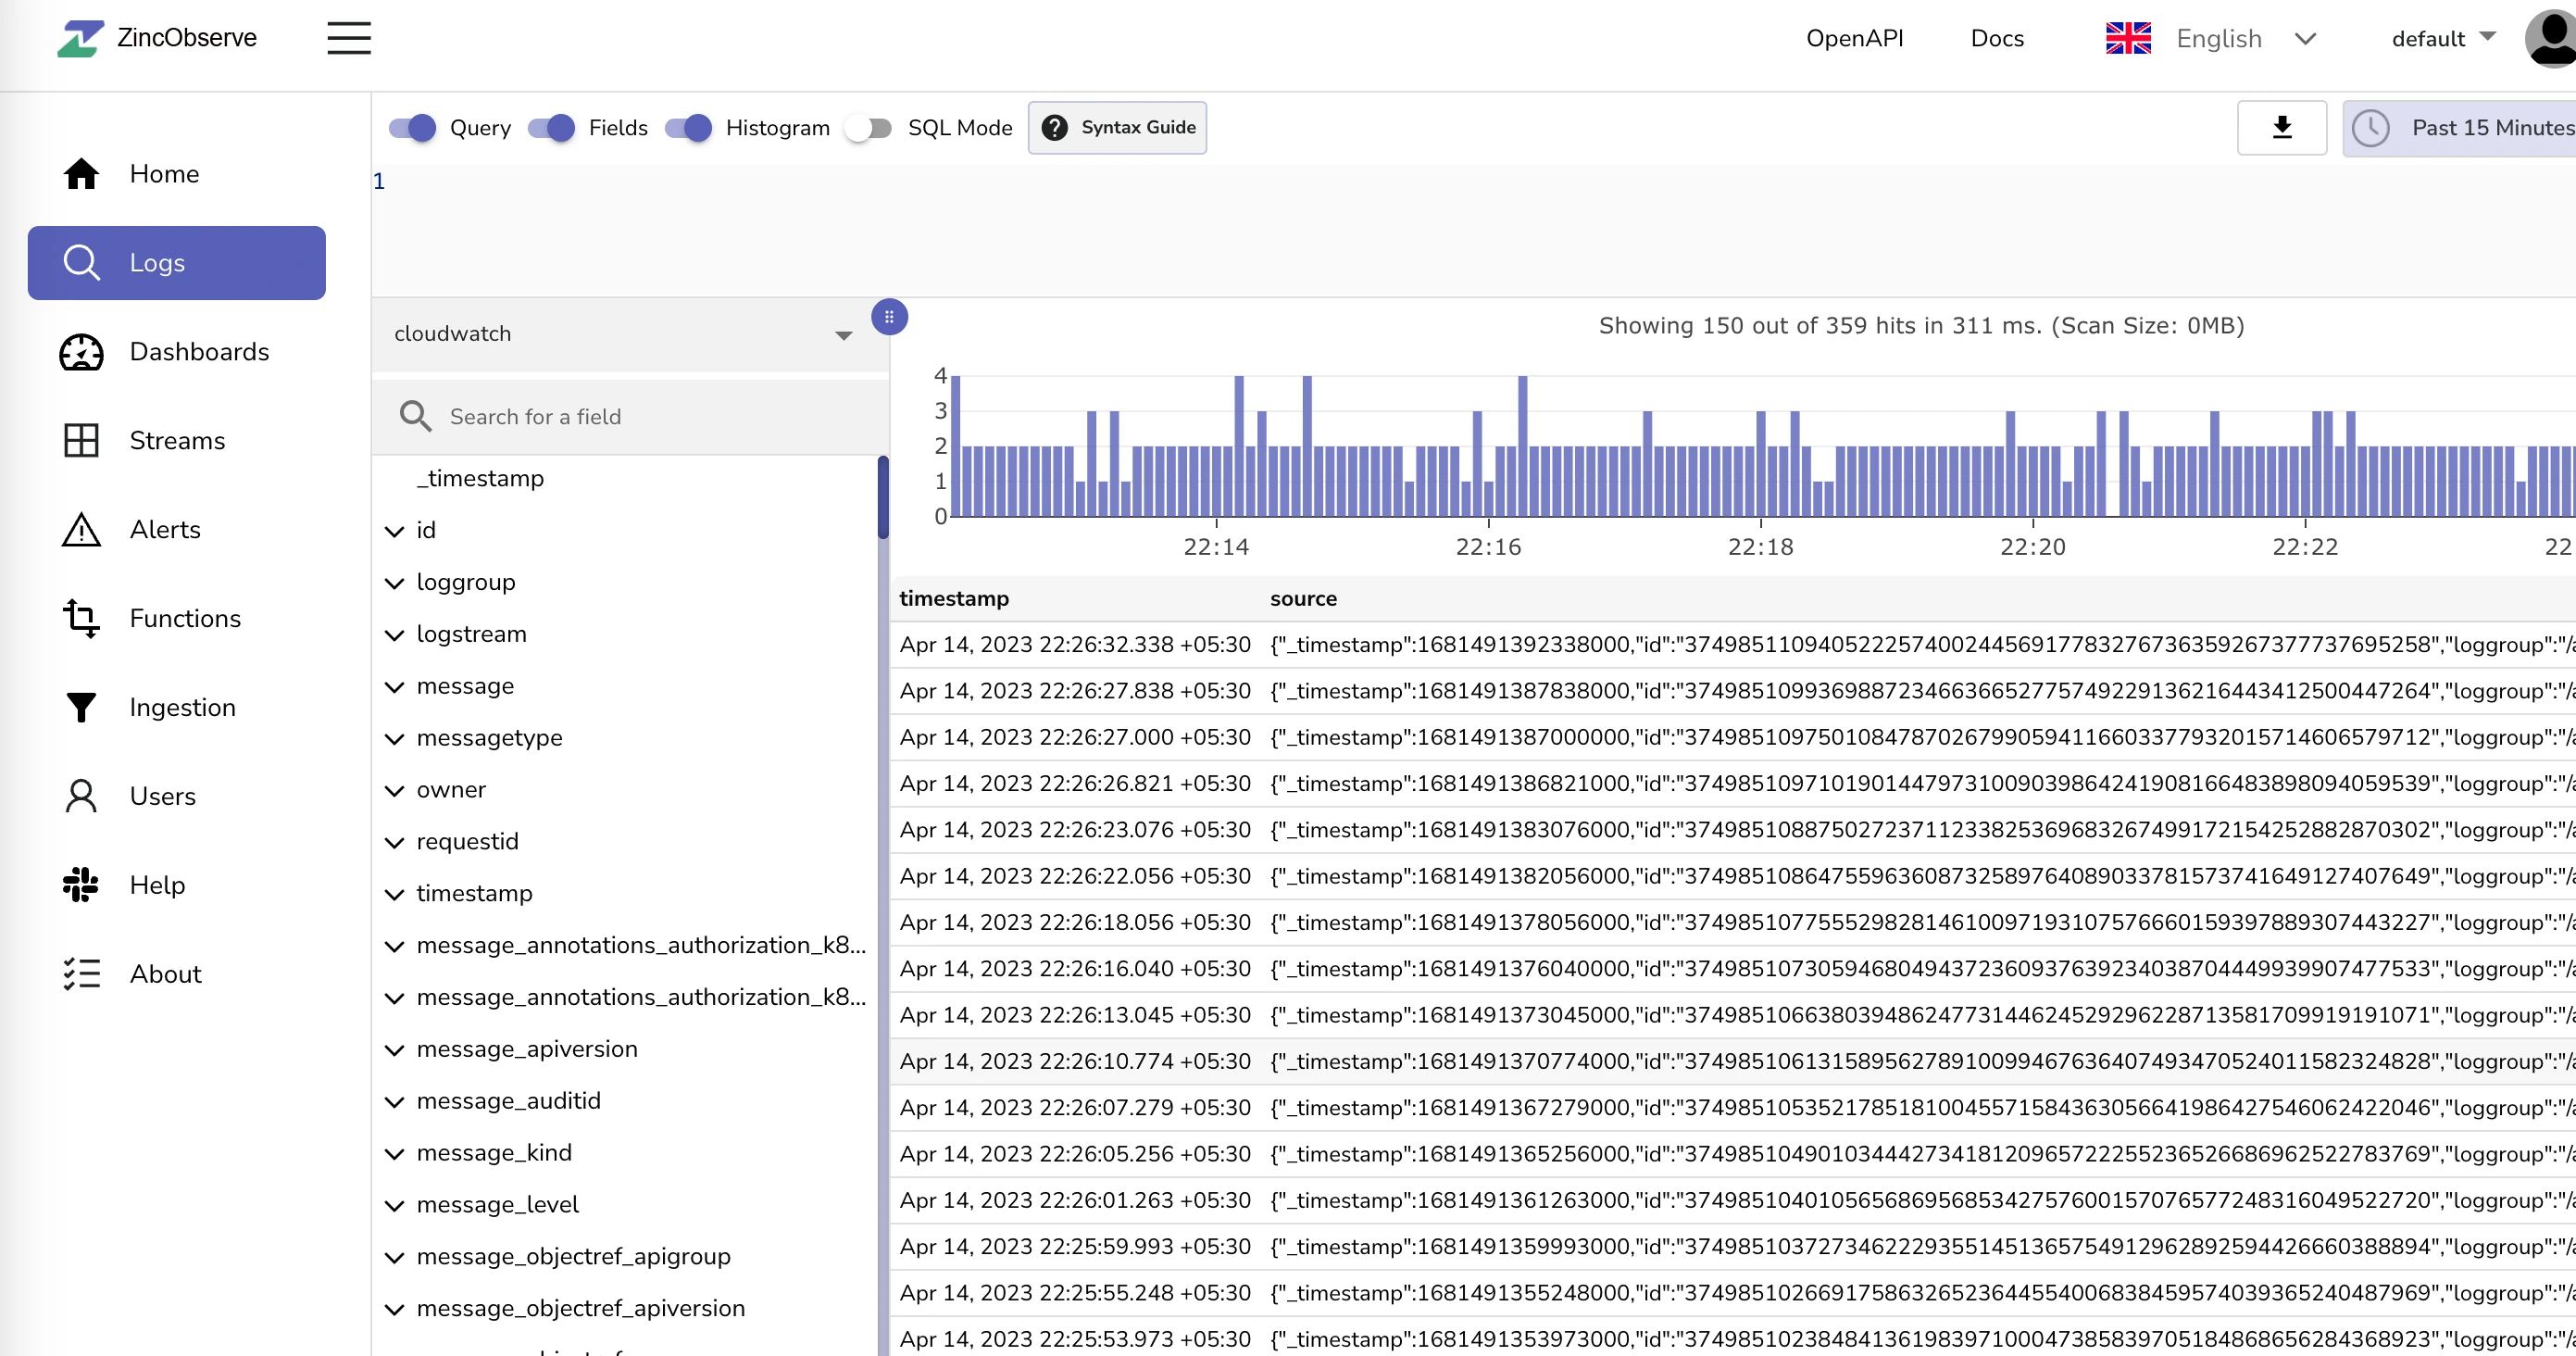Open the Syntax Guide
The width and height of the screenshot is (2576, 1356).
(1117, 127)
